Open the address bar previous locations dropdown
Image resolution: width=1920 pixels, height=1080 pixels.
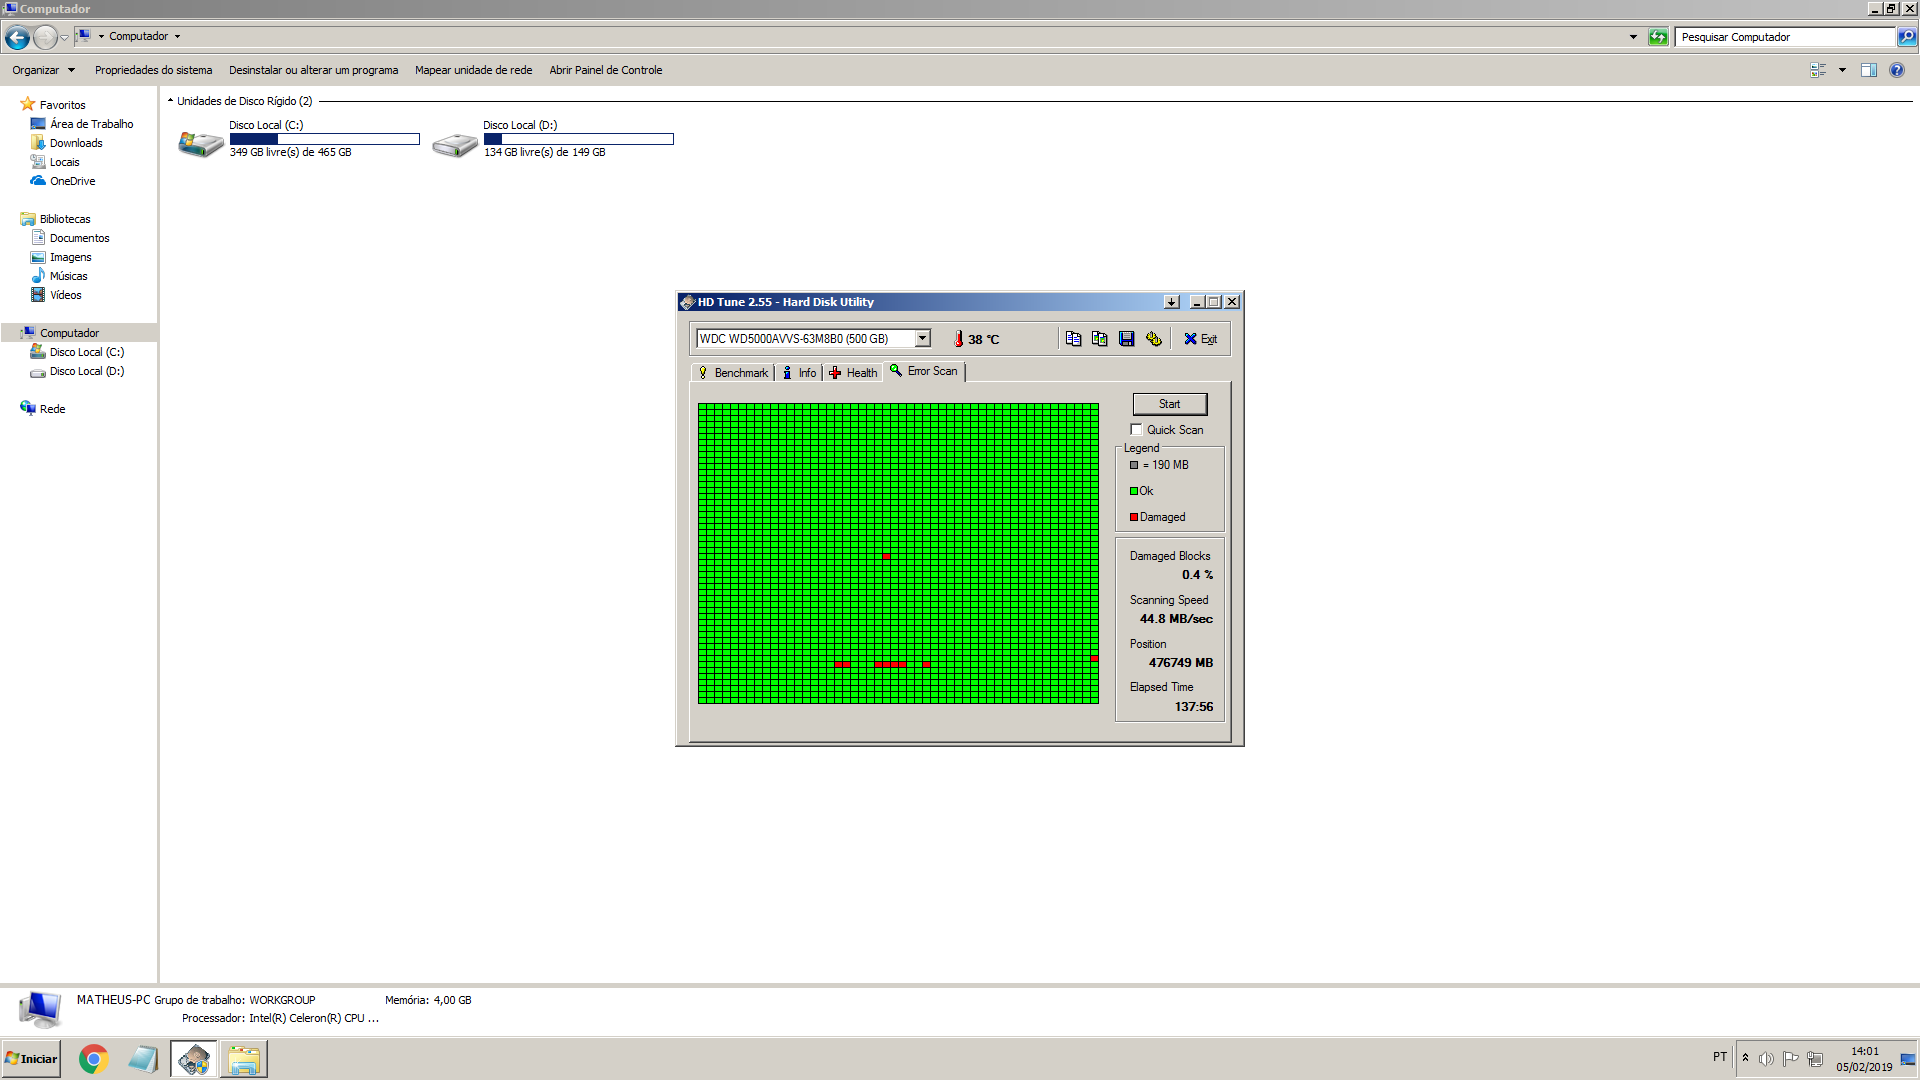coord(1633,37)
